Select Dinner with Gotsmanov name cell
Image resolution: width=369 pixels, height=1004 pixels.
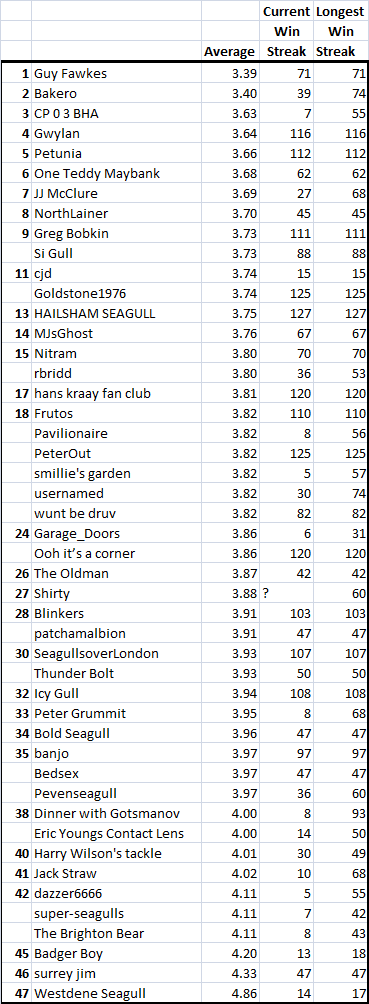click(116, 814)
